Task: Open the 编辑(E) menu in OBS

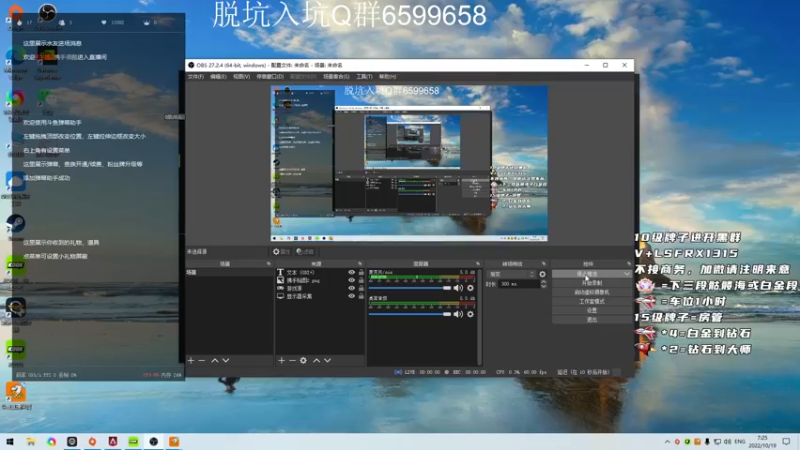Action: 218,77
